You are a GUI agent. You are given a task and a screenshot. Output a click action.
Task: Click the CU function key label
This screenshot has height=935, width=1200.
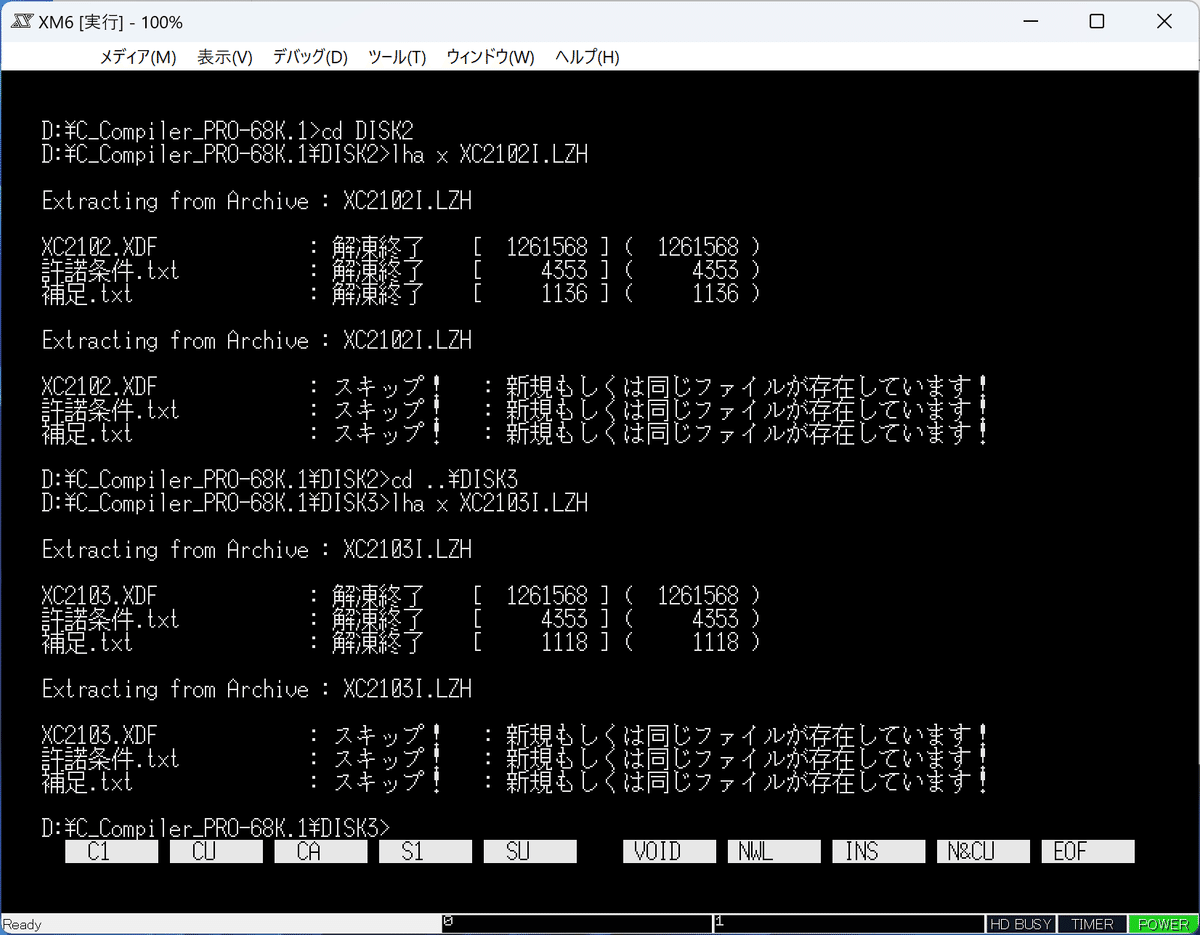[x=216, y=851]
